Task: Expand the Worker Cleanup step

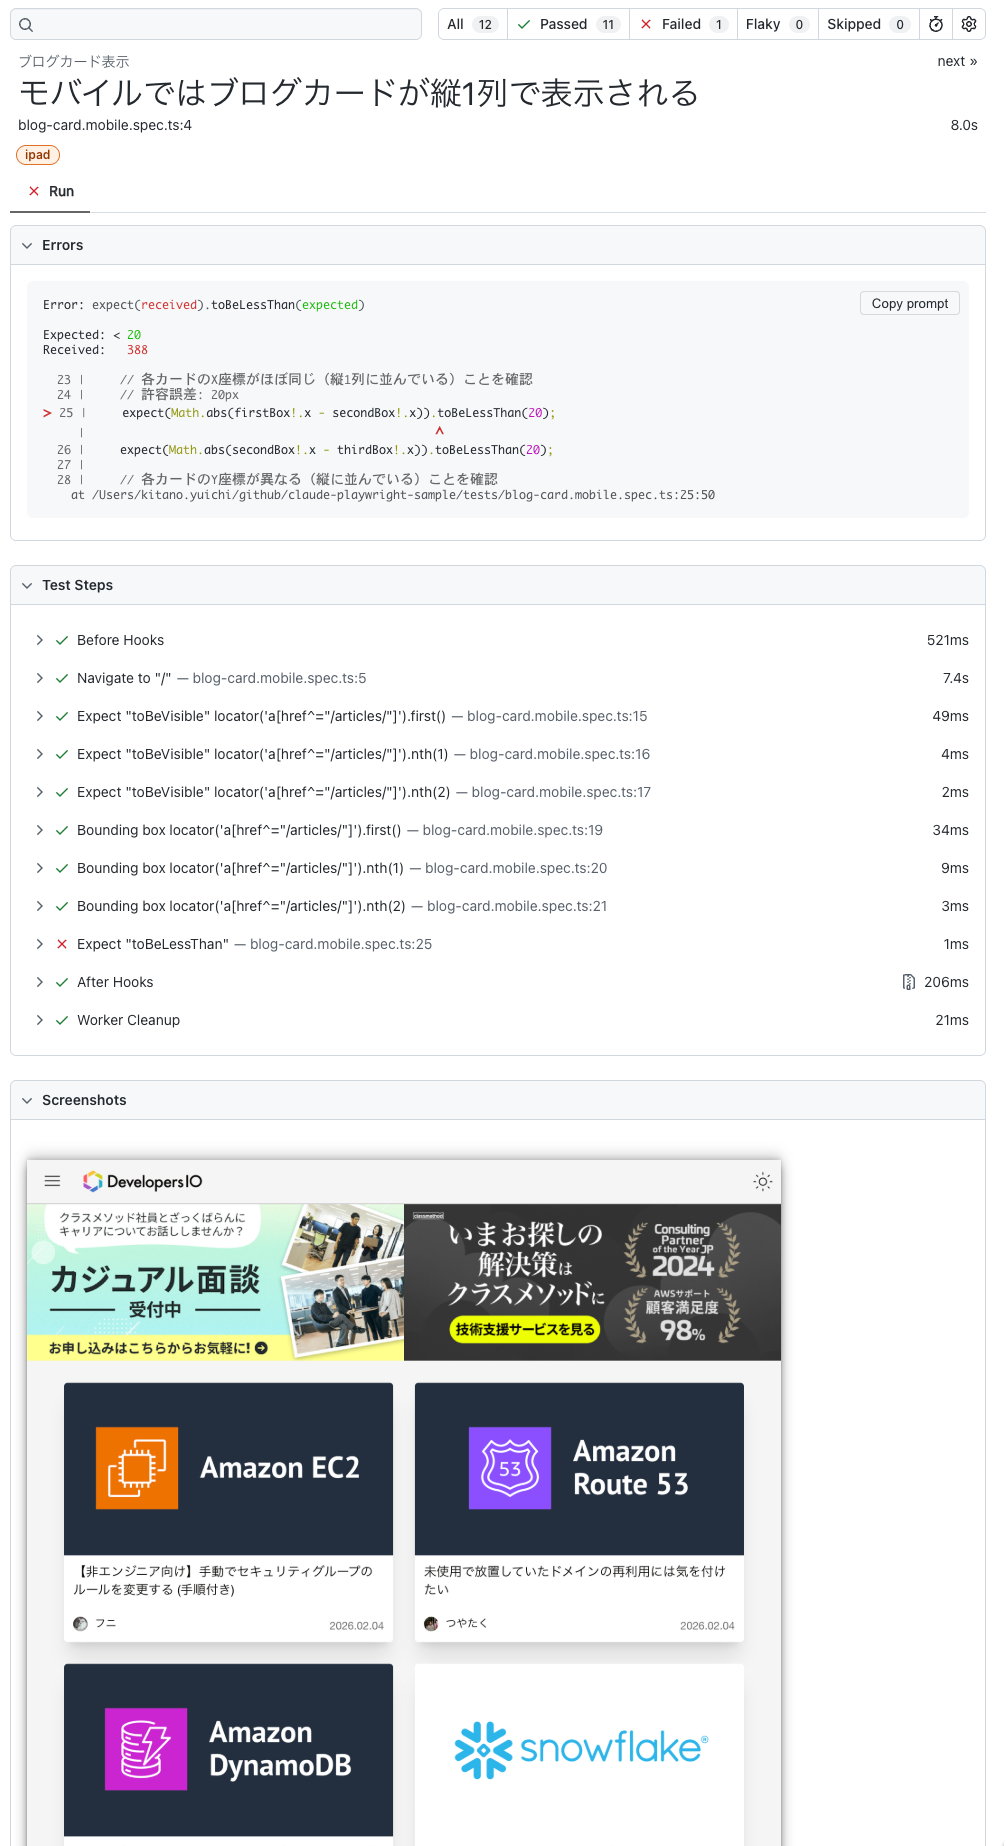Action: tap(40, 1020)
